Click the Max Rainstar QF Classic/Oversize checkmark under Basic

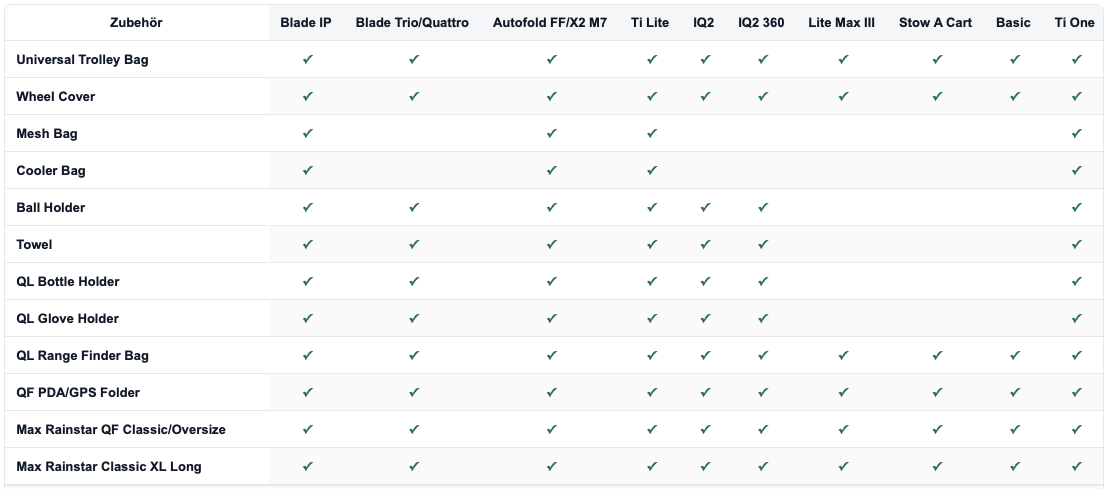(x=1015, y=429)
